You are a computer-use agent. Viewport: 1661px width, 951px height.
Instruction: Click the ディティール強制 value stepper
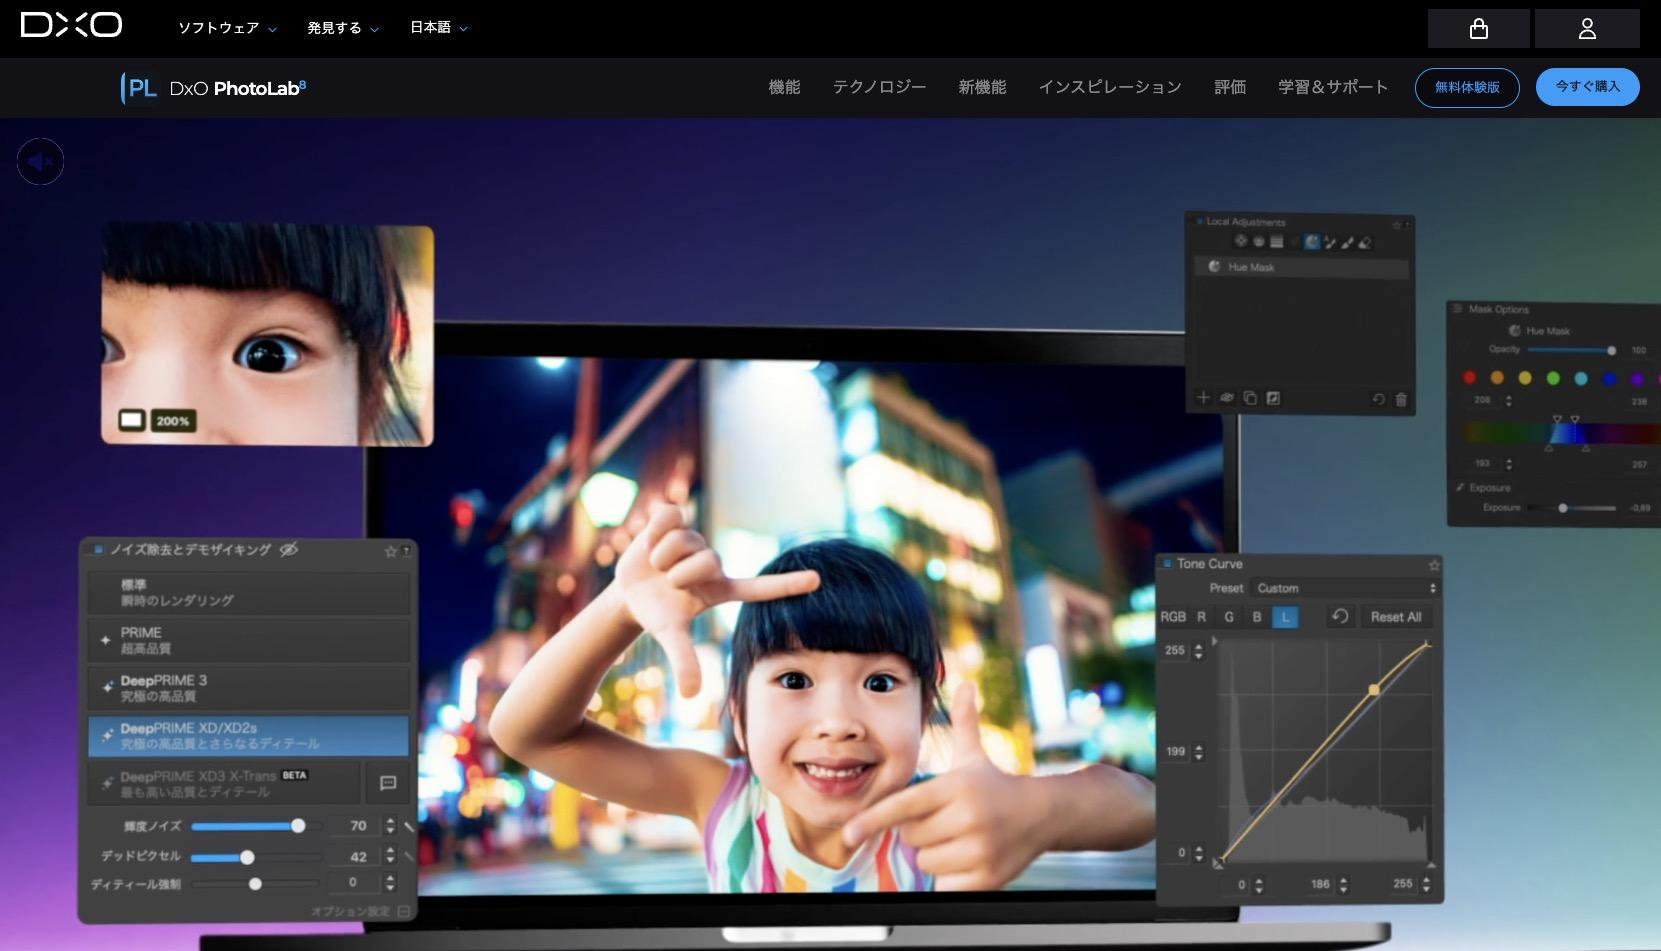coord(390,882)
